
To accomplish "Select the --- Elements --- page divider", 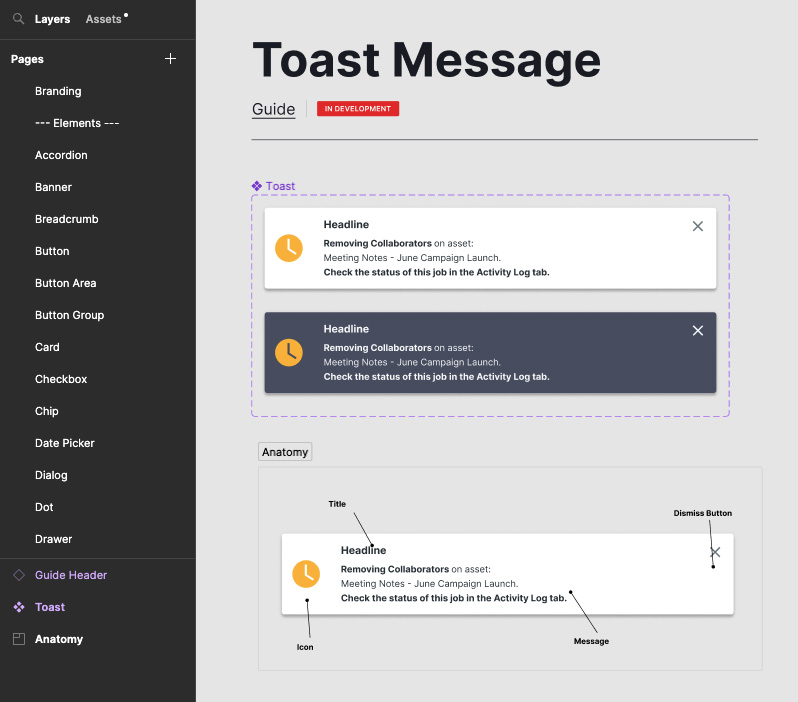I will (x=77, y=123).
